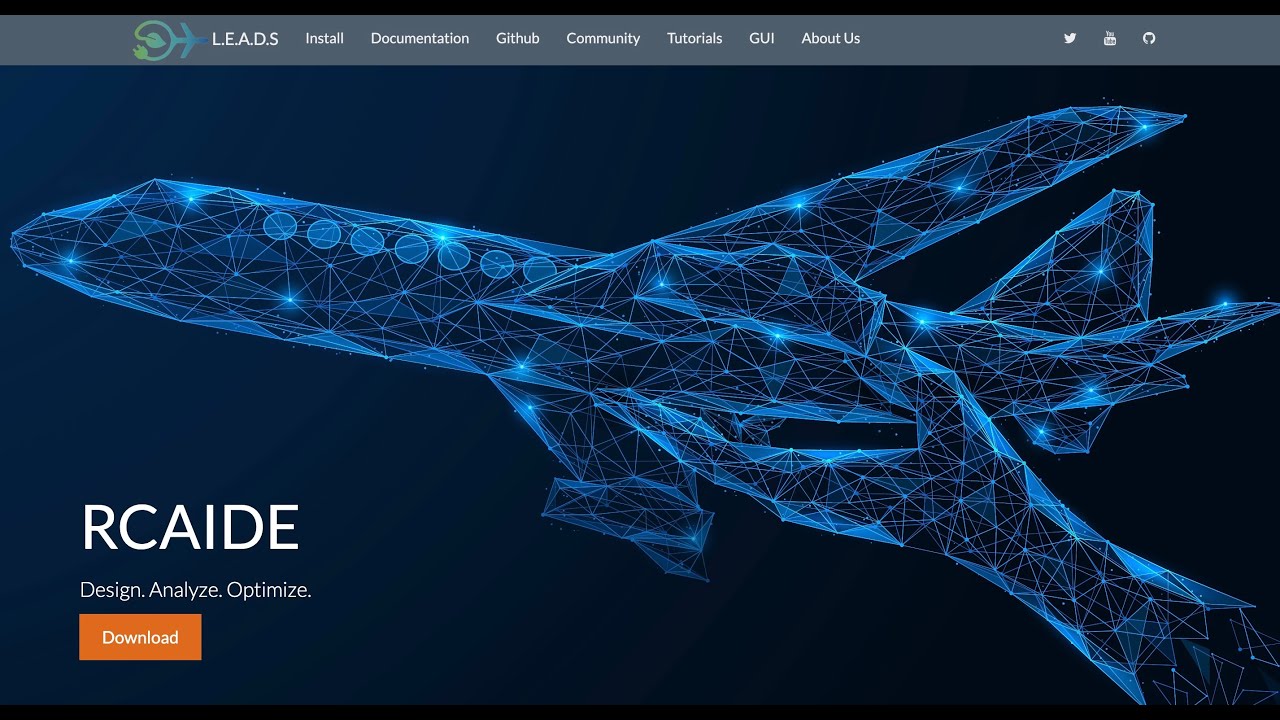Click the L.E.A.D.S airplane logo icon
The image size is (1280, 720).
pyautogui.click(x=168, y=40)
